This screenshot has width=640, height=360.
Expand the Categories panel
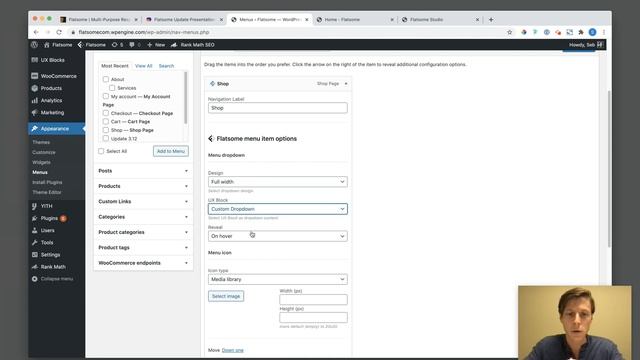pos(143,217)
